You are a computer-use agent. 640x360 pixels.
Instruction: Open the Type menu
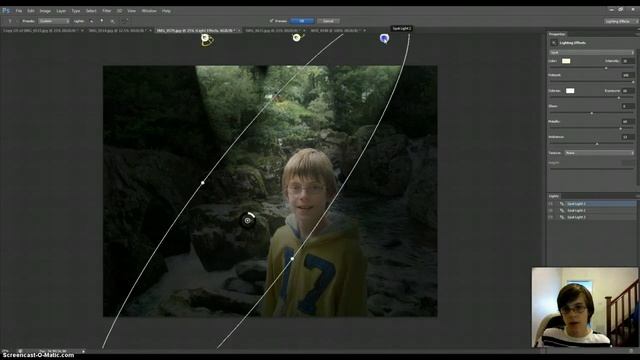tap(76, 11)
